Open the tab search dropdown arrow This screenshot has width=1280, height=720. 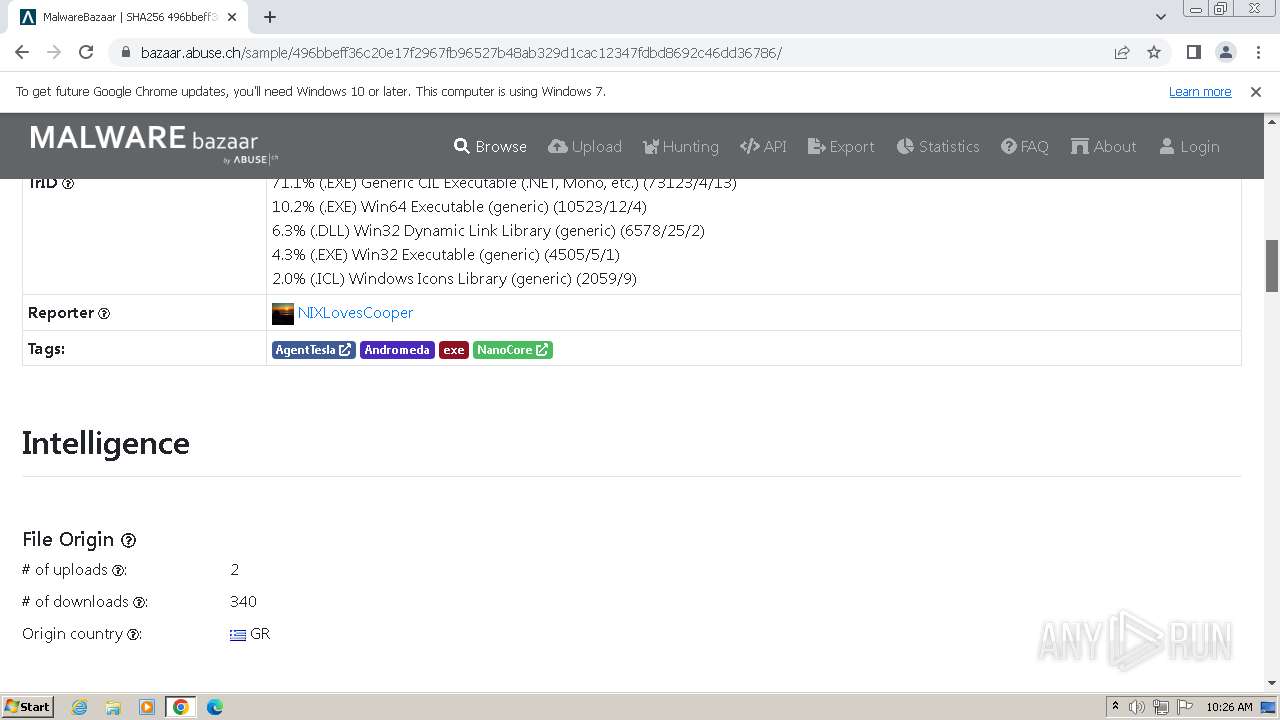tap(1160, 17)
